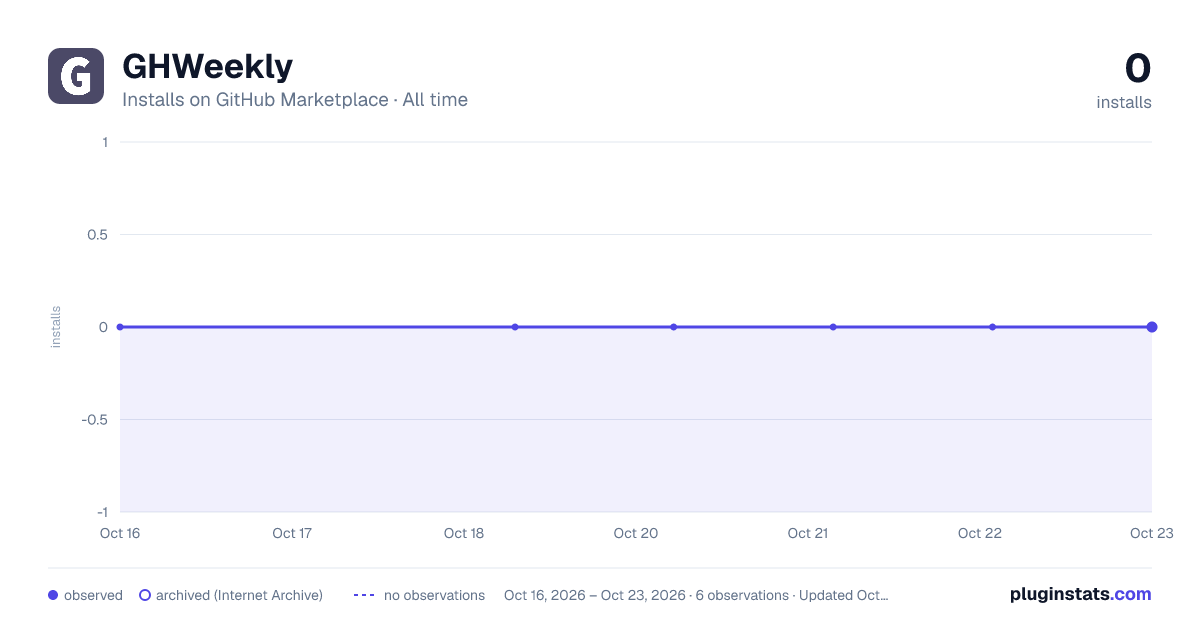Viewport: 1200px width, 630px height.
Task: Click the y-axis label 0.5
Action: tap(97, 234)
